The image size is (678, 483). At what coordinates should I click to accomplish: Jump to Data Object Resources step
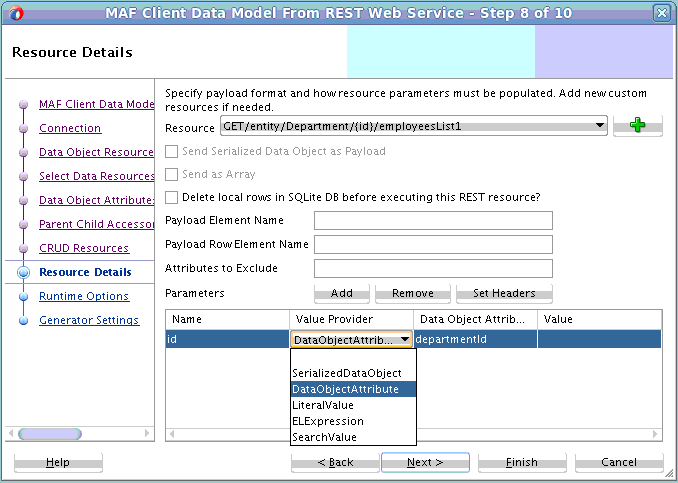tap(96, 152)
